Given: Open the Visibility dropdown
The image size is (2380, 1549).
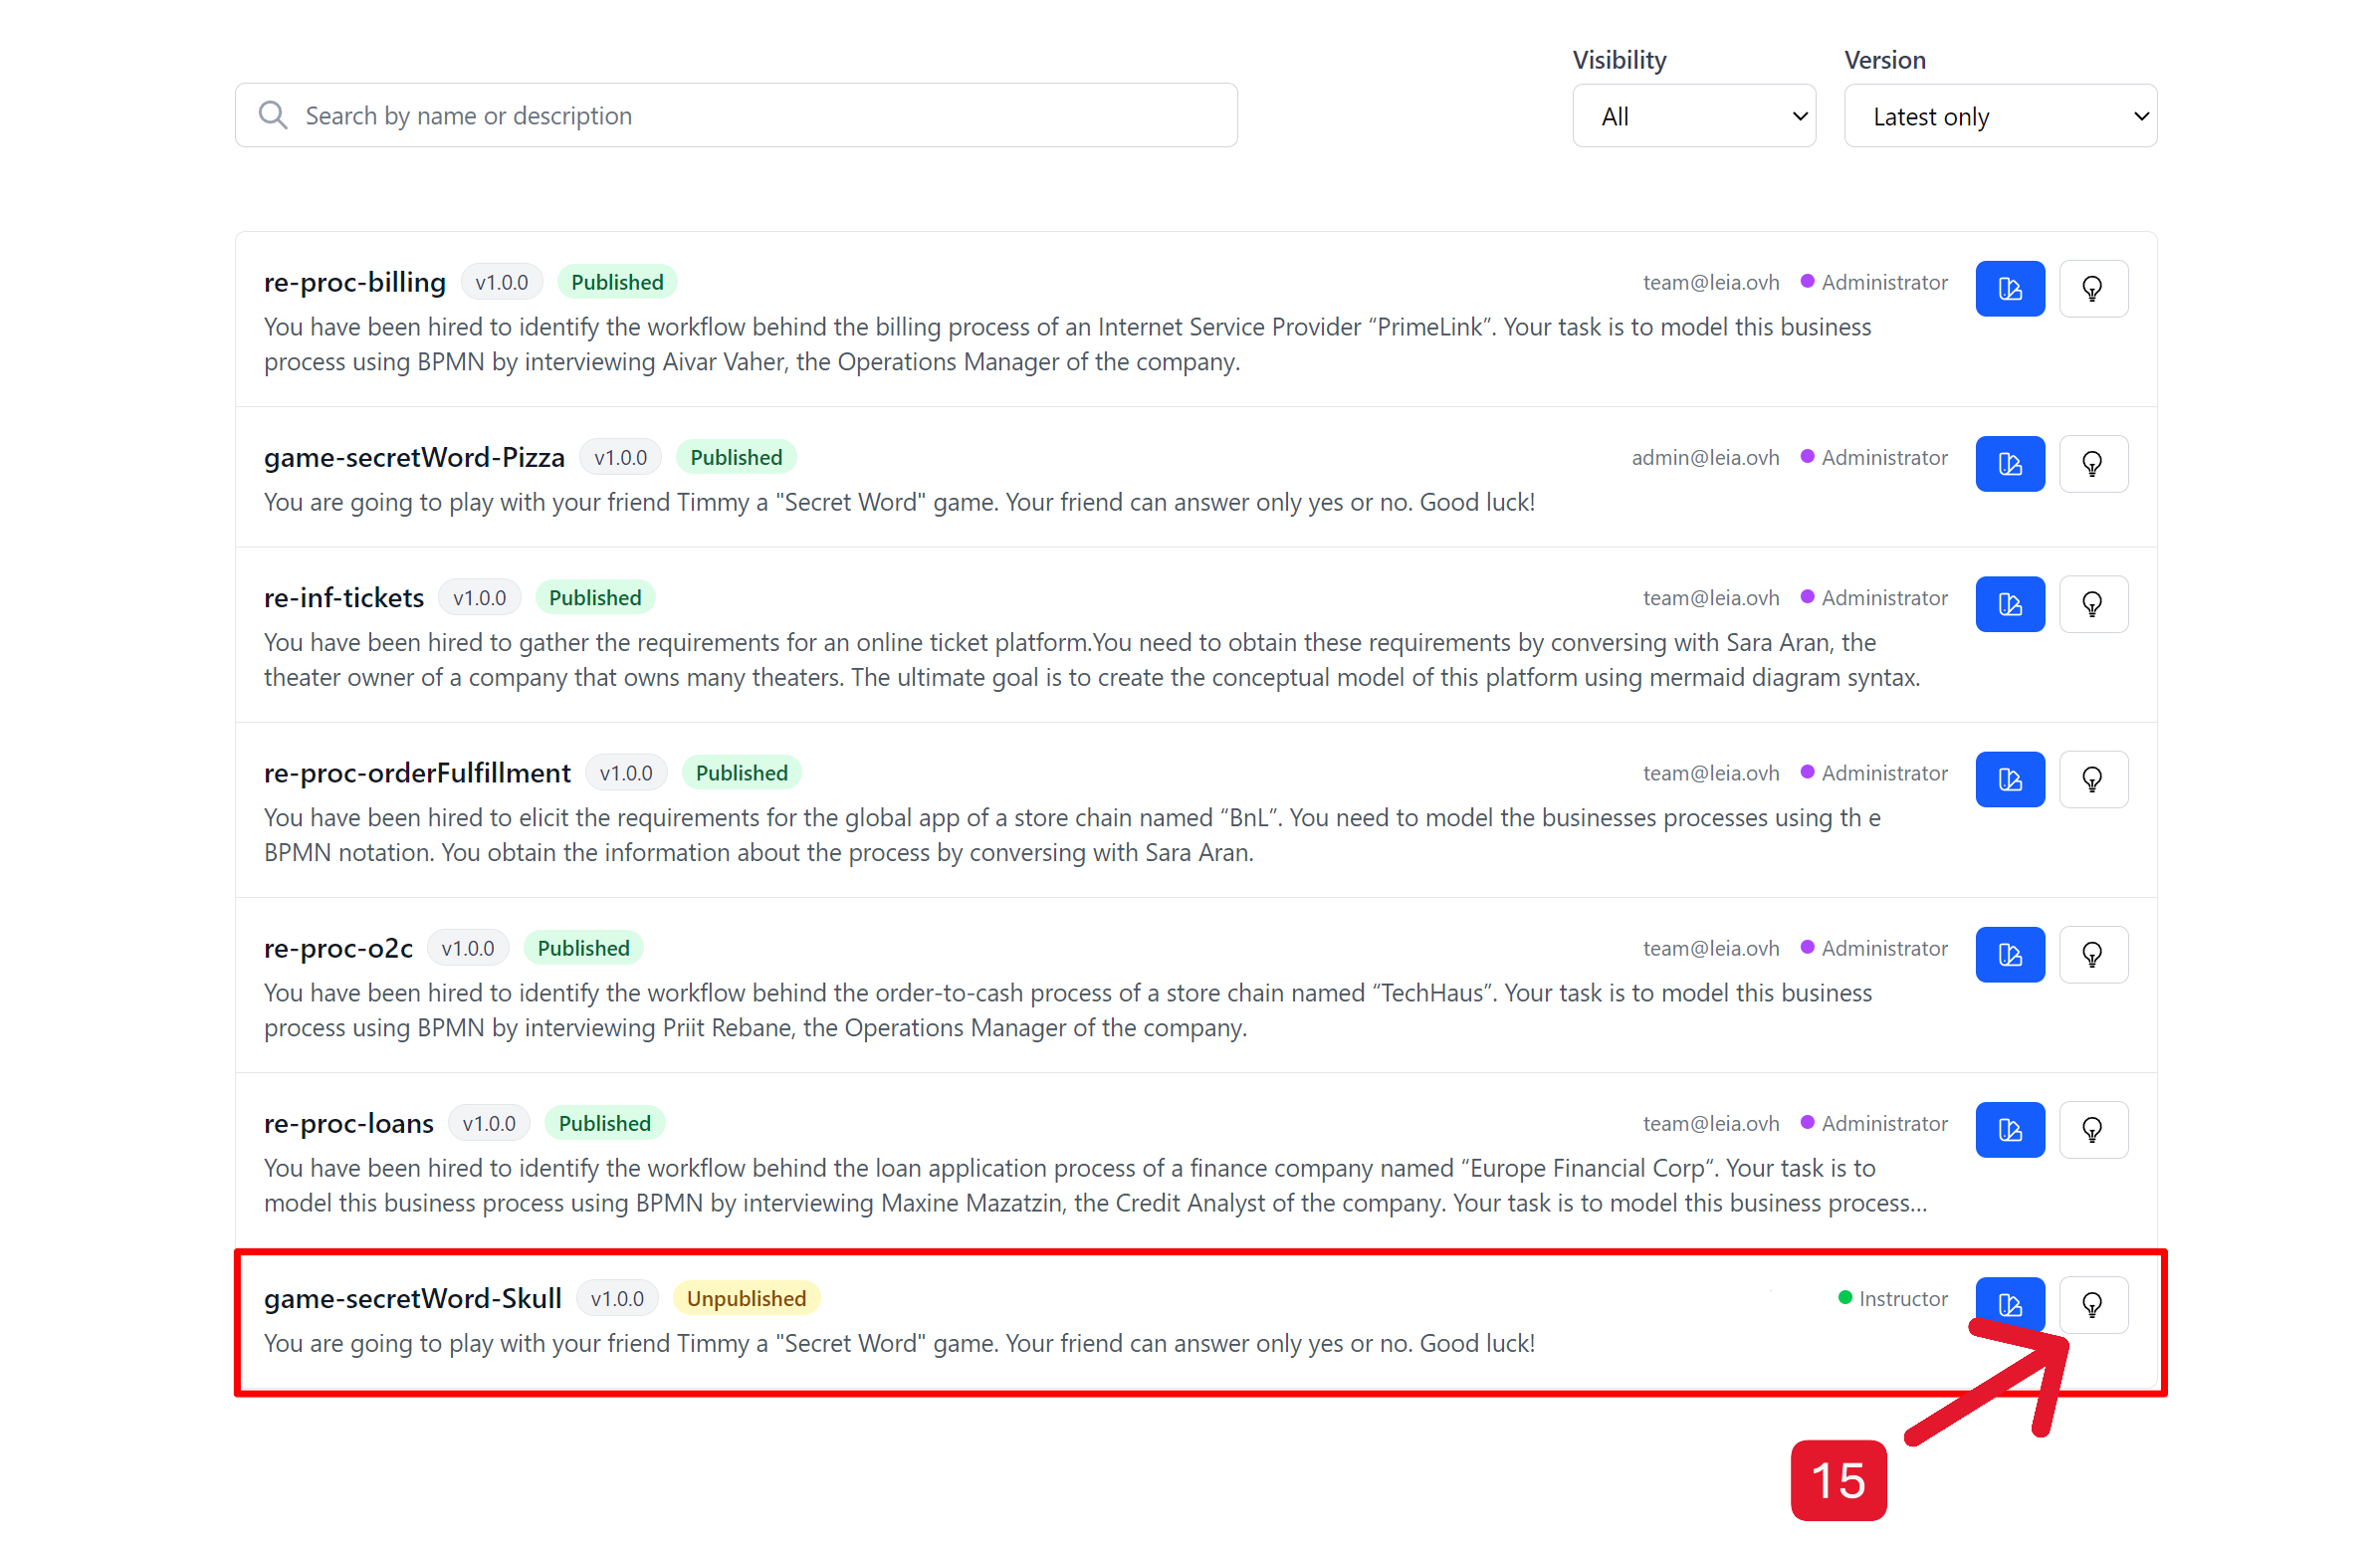Looking at the screenshot, I should point(1693,116).
